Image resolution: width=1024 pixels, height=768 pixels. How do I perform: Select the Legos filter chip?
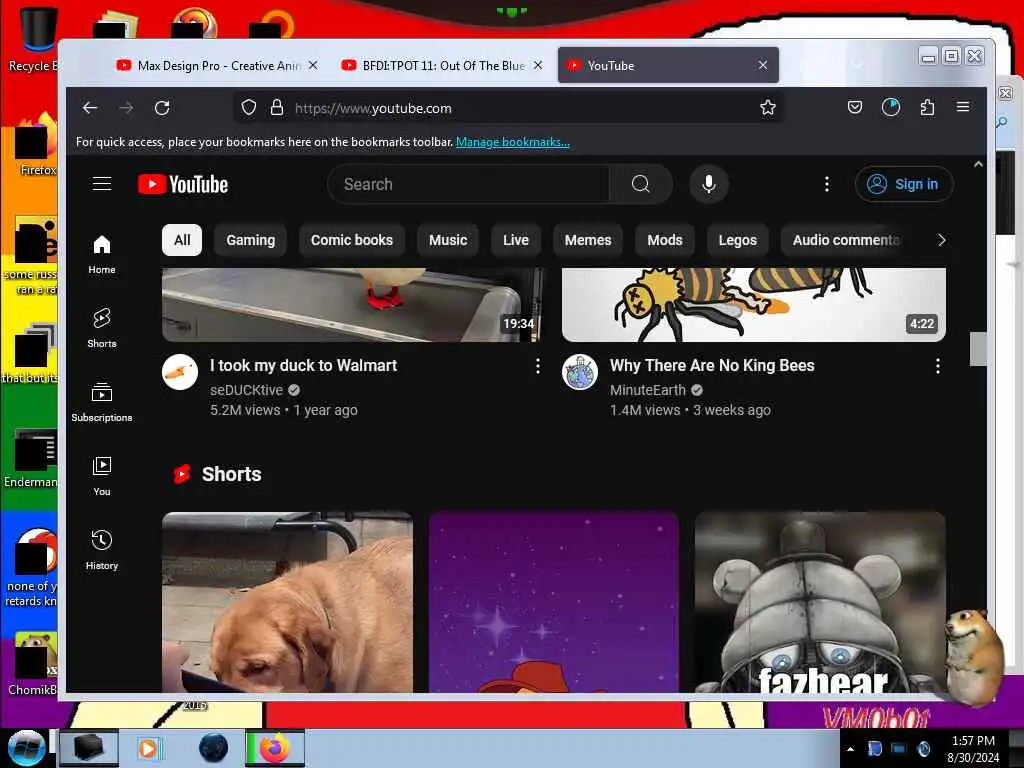pos(738,240)
